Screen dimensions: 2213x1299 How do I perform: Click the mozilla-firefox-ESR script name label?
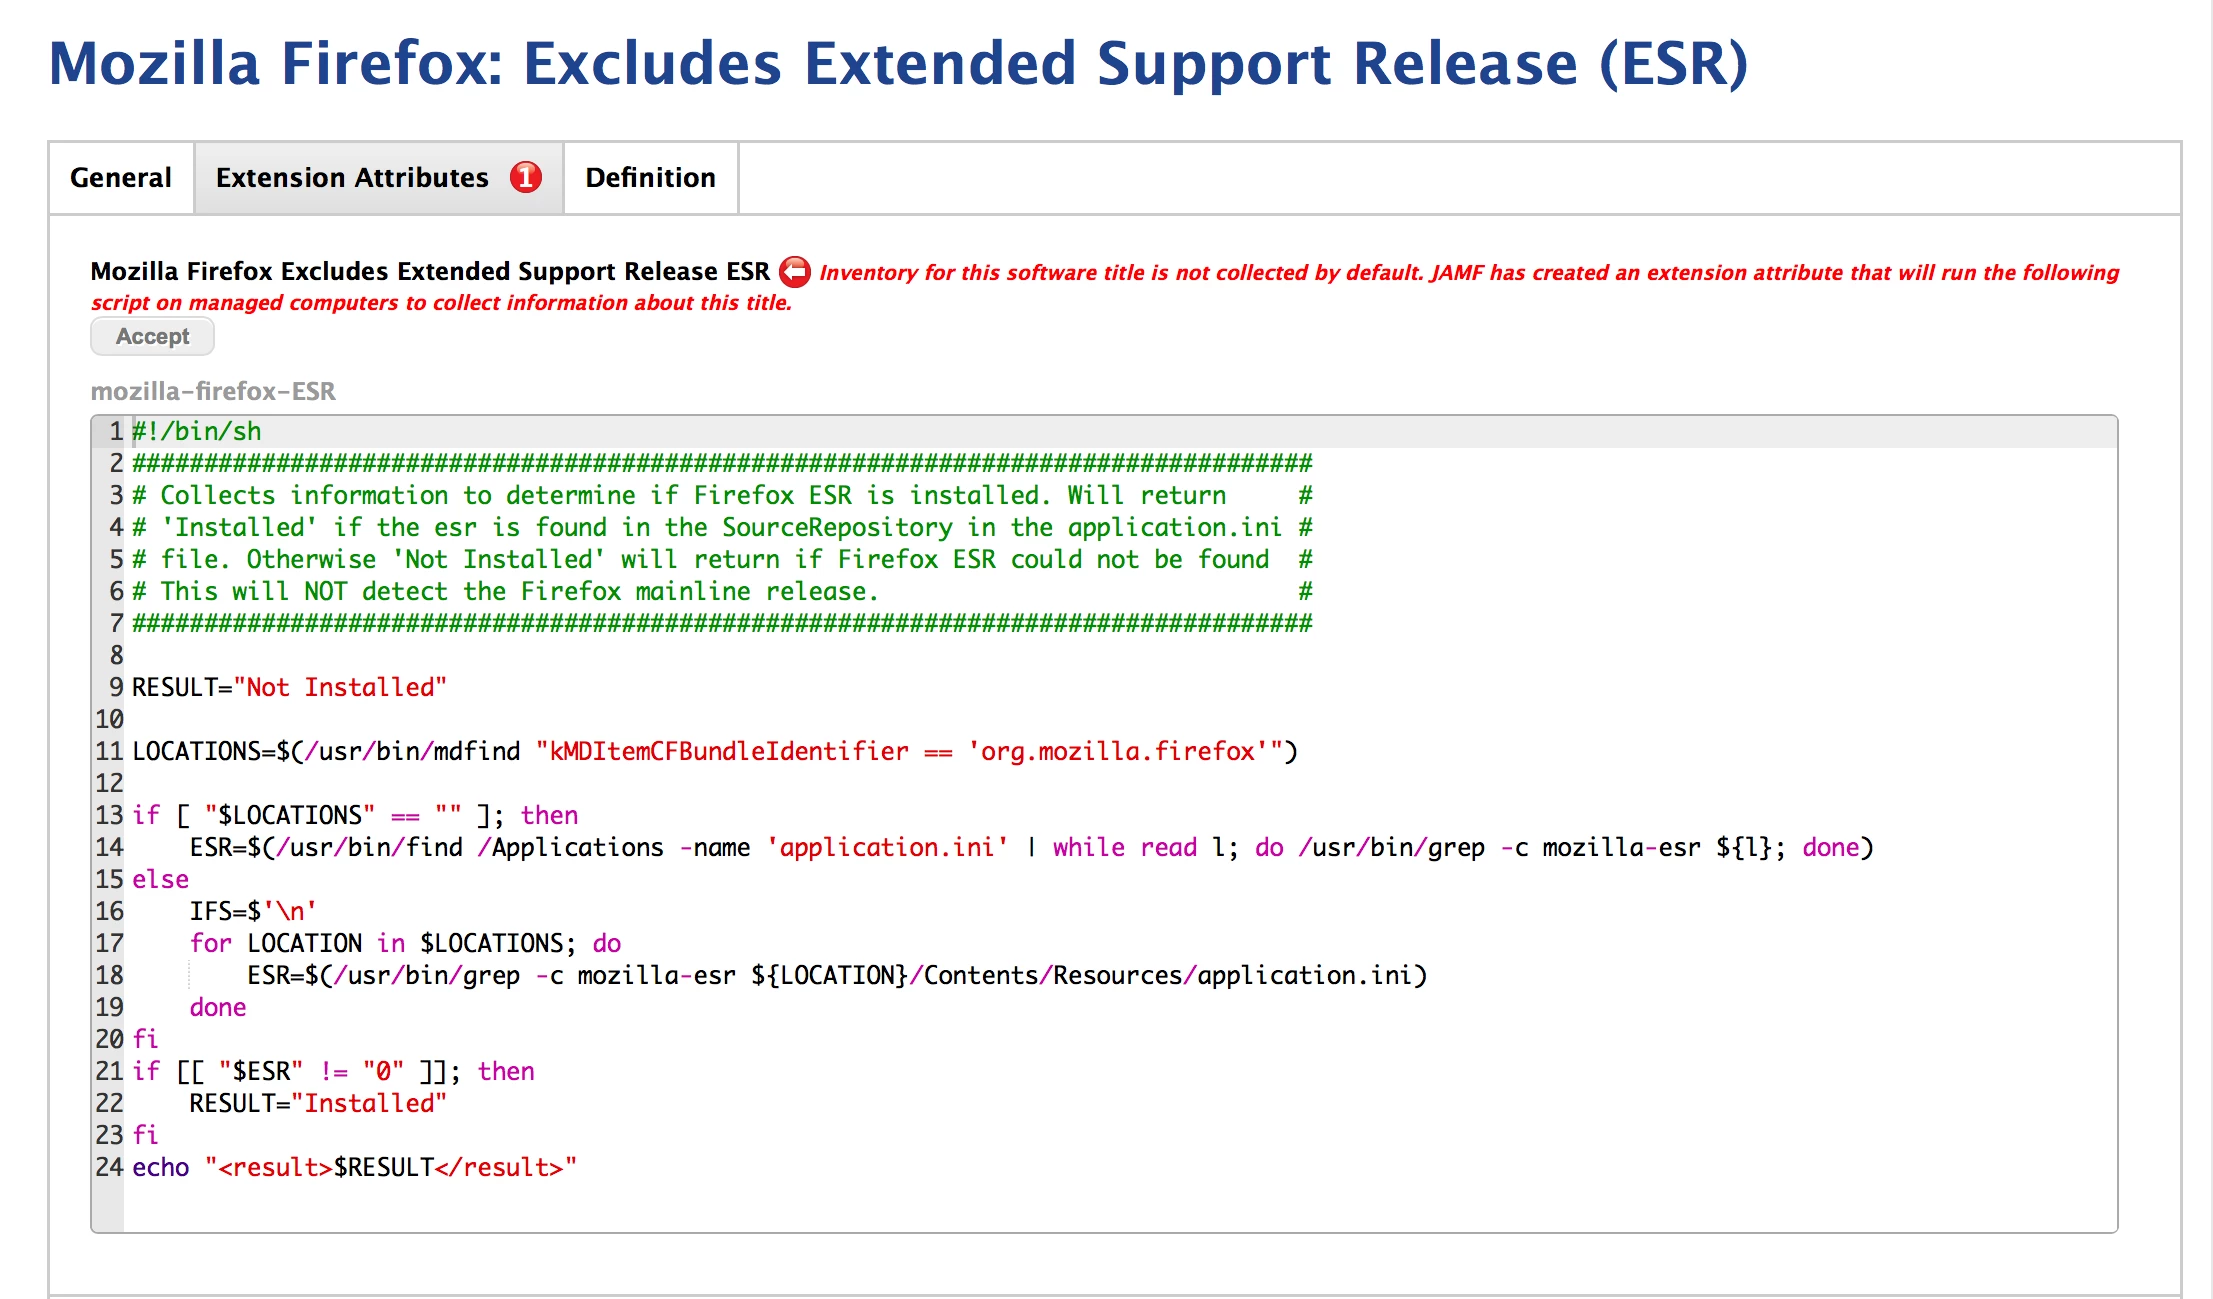click(213, 391)
